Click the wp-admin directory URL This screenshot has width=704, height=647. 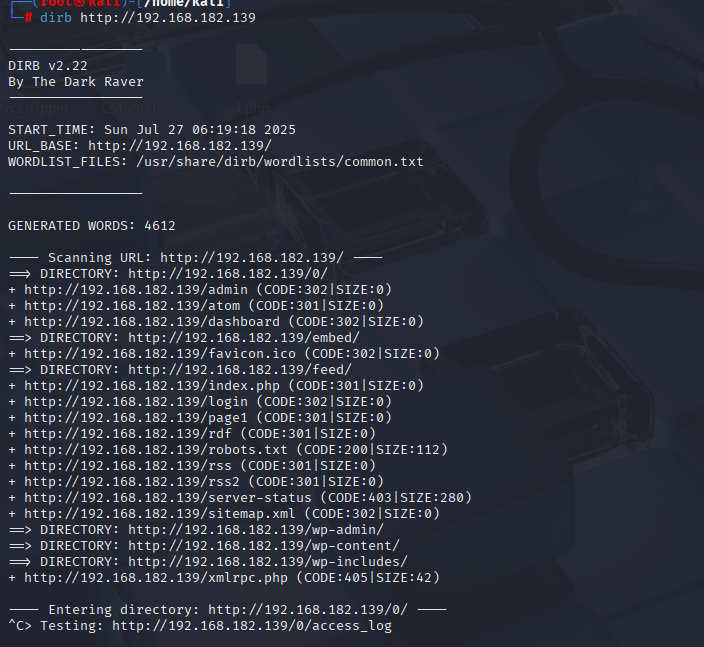pos(256,530)
